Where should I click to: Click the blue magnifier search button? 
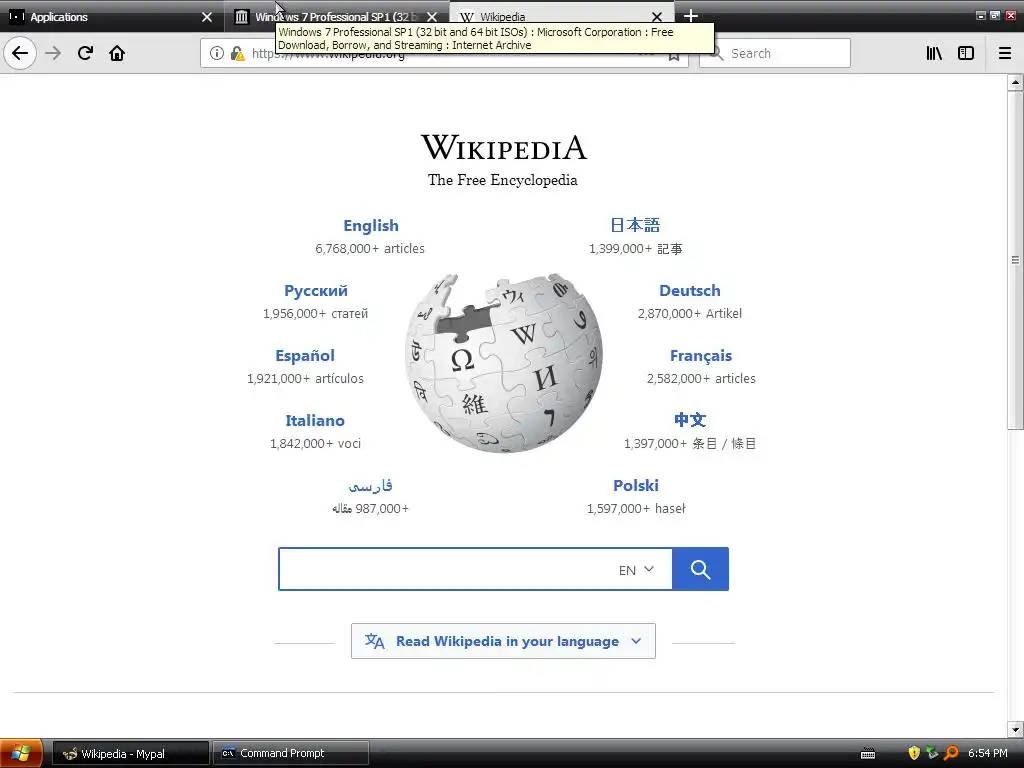click(700, 569)
